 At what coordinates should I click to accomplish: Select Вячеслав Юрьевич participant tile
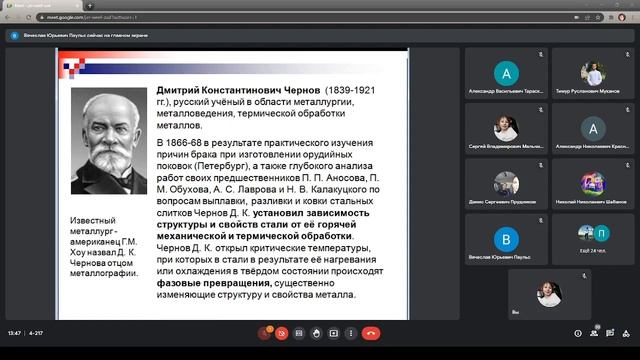506,239
